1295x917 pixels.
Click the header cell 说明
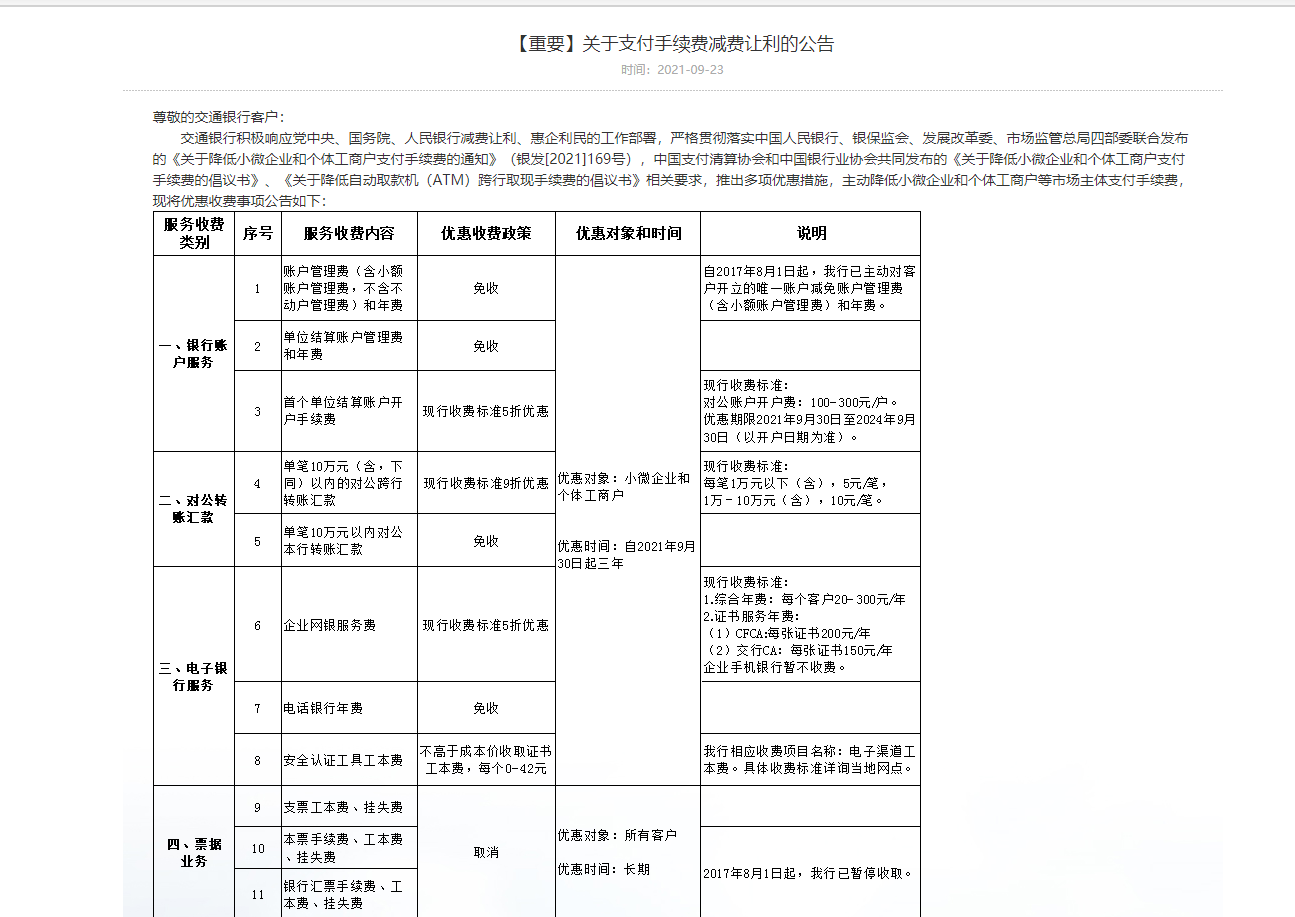point(811,233)
